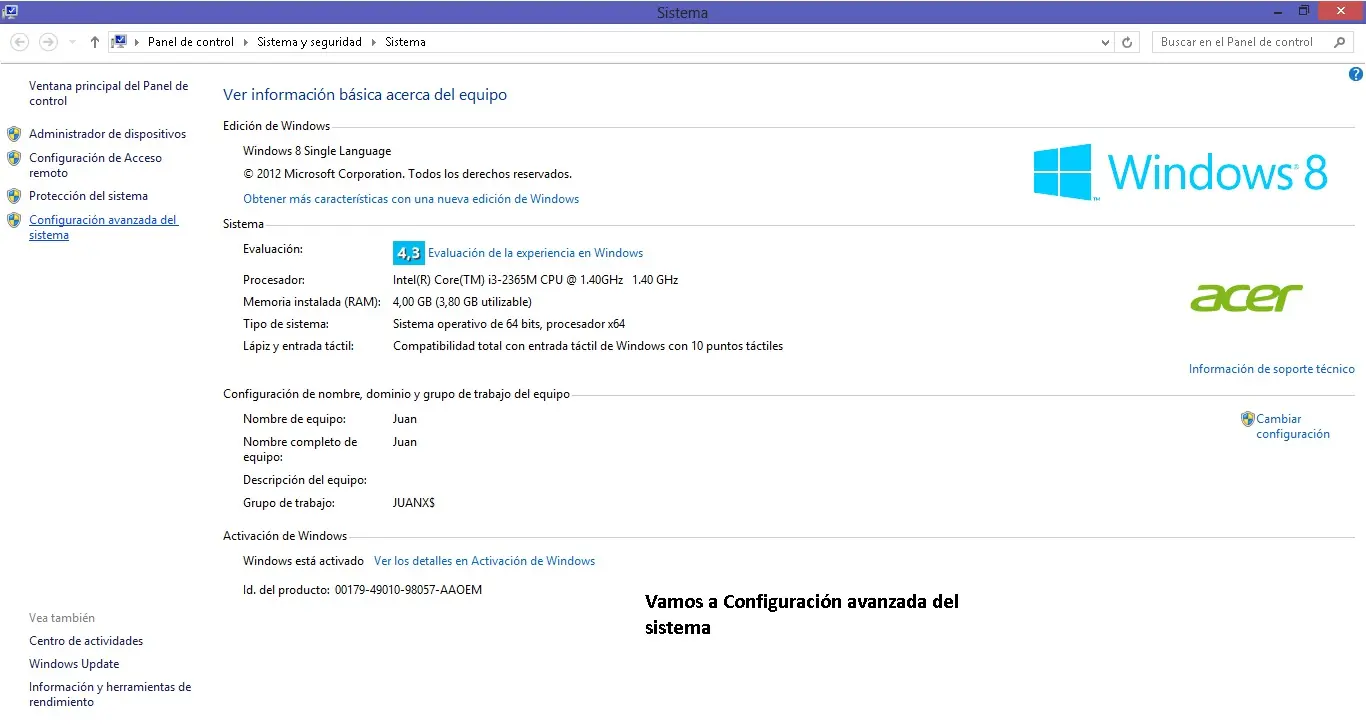Open Panel de control breadcrumb
The height and width of the screenshot is (728, 1366).
tap(191, 42)
